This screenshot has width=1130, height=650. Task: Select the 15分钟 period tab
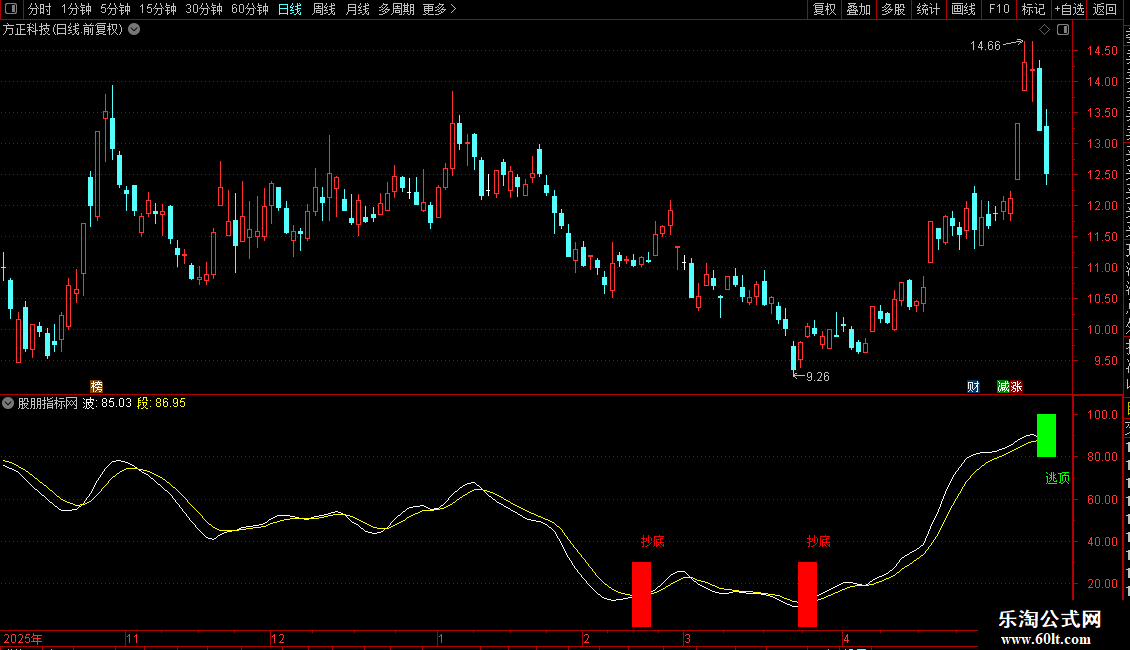pyautogui.click(x=157, y=9)
